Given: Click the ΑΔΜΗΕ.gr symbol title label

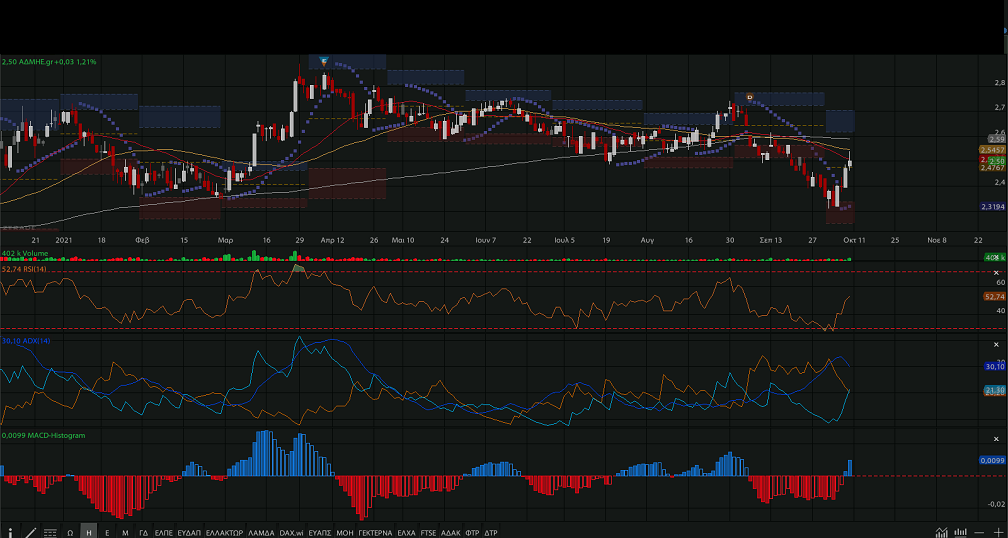Looking at the screenshot, I should (49, 62).
